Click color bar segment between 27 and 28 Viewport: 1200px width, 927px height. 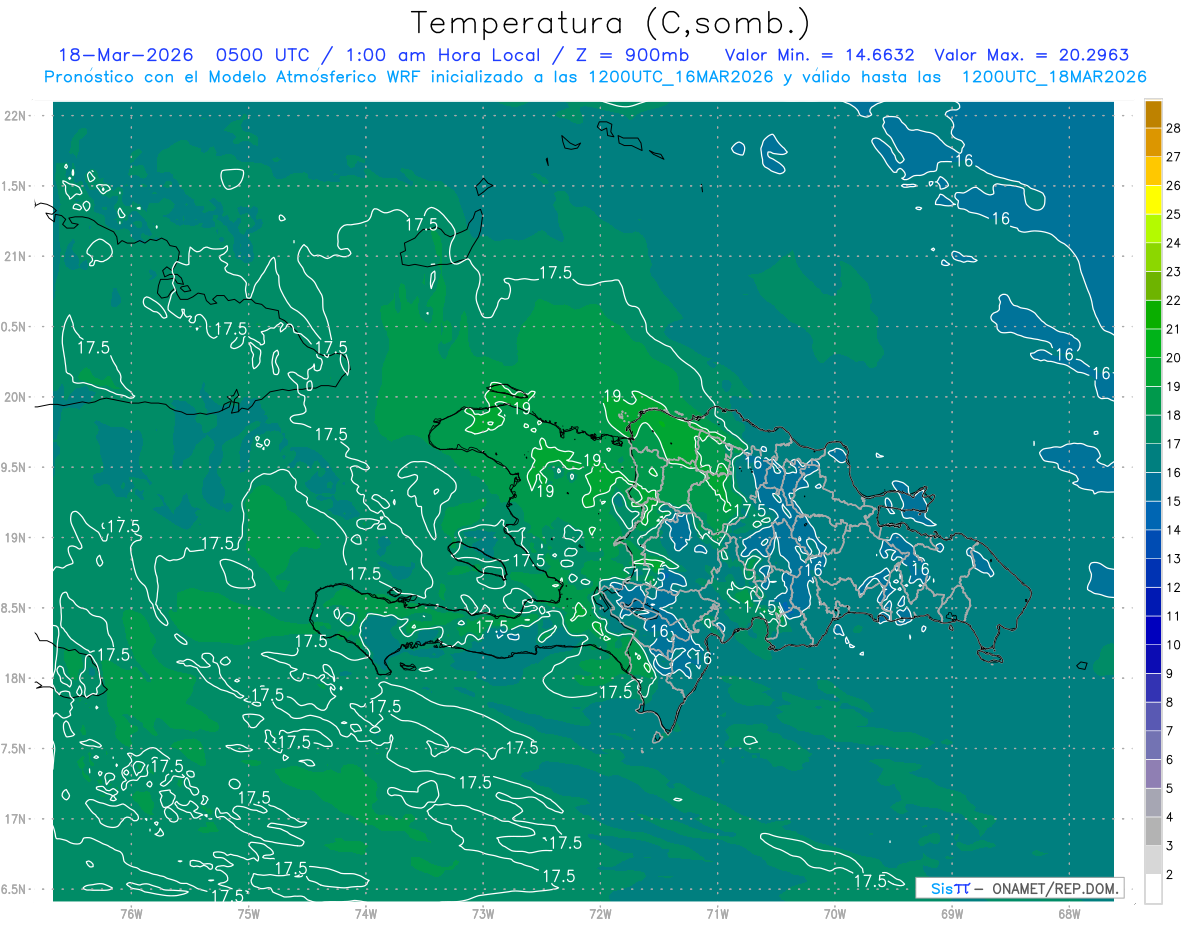1153,142
